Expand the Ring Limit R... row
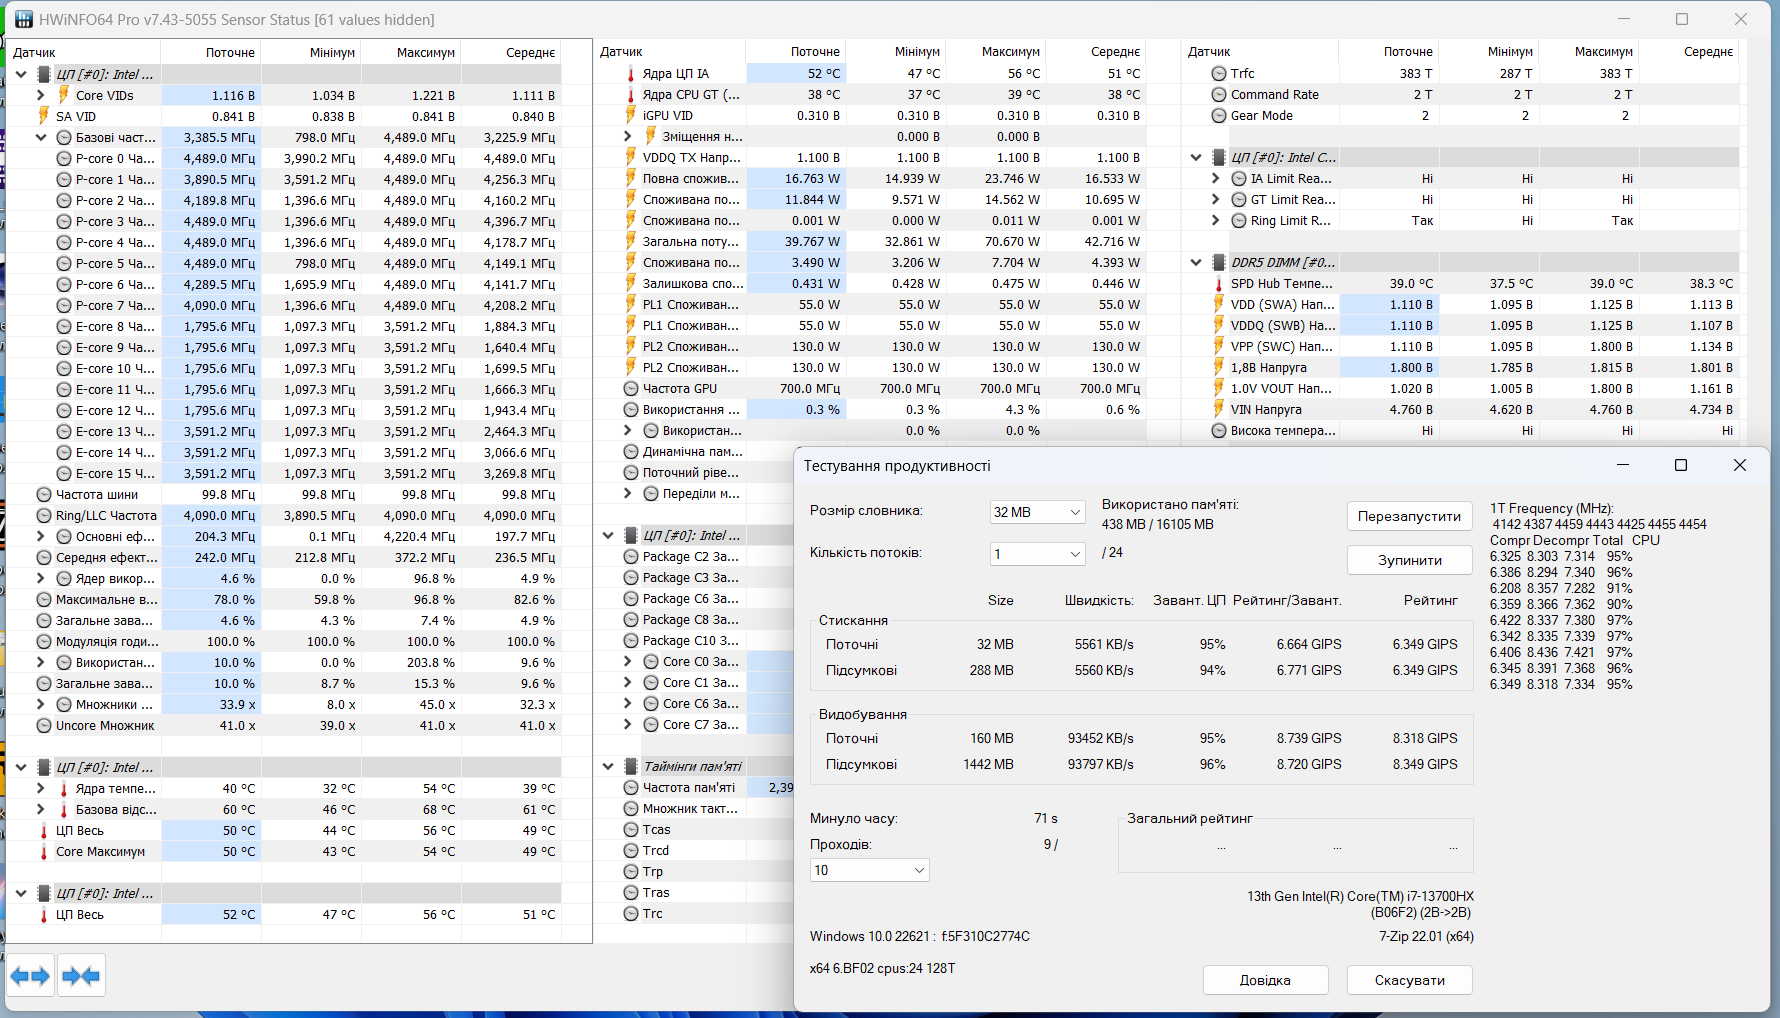Viewport: 1780px width, 1018px height. tap(1216, 220)
